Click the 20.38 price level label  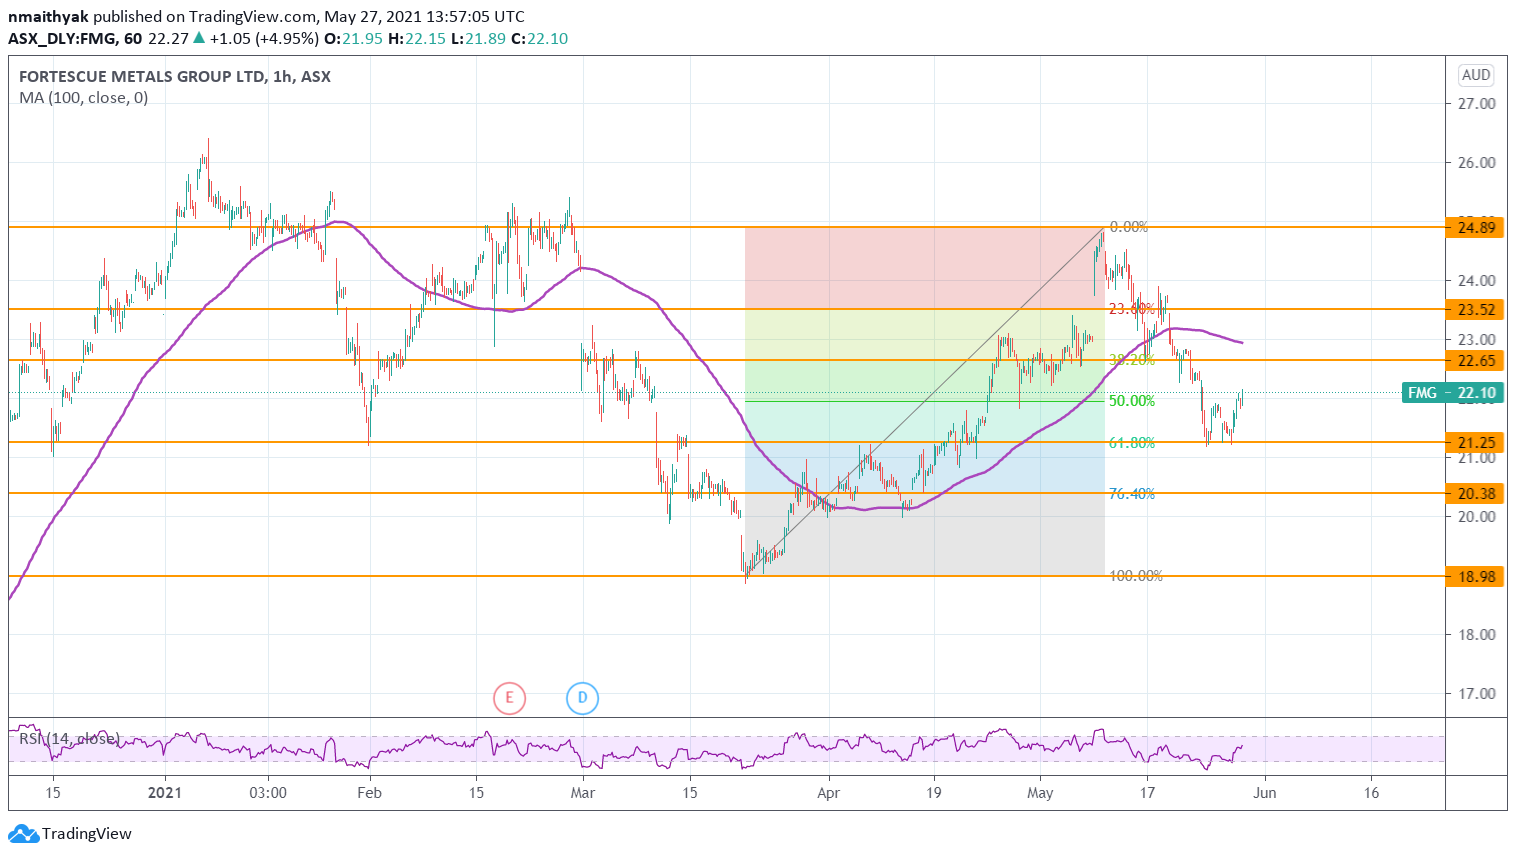[1474, 493]
